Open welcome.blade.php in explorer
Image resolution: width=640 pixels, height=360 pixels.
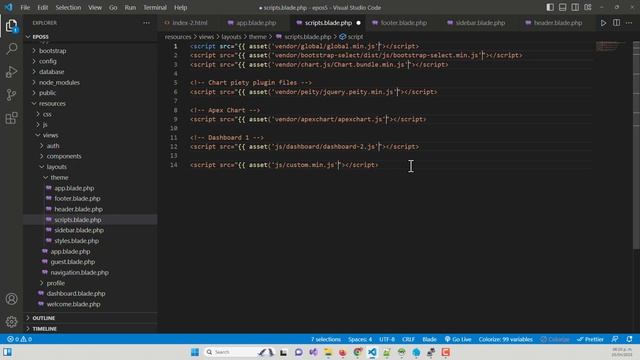pos(73,304)
